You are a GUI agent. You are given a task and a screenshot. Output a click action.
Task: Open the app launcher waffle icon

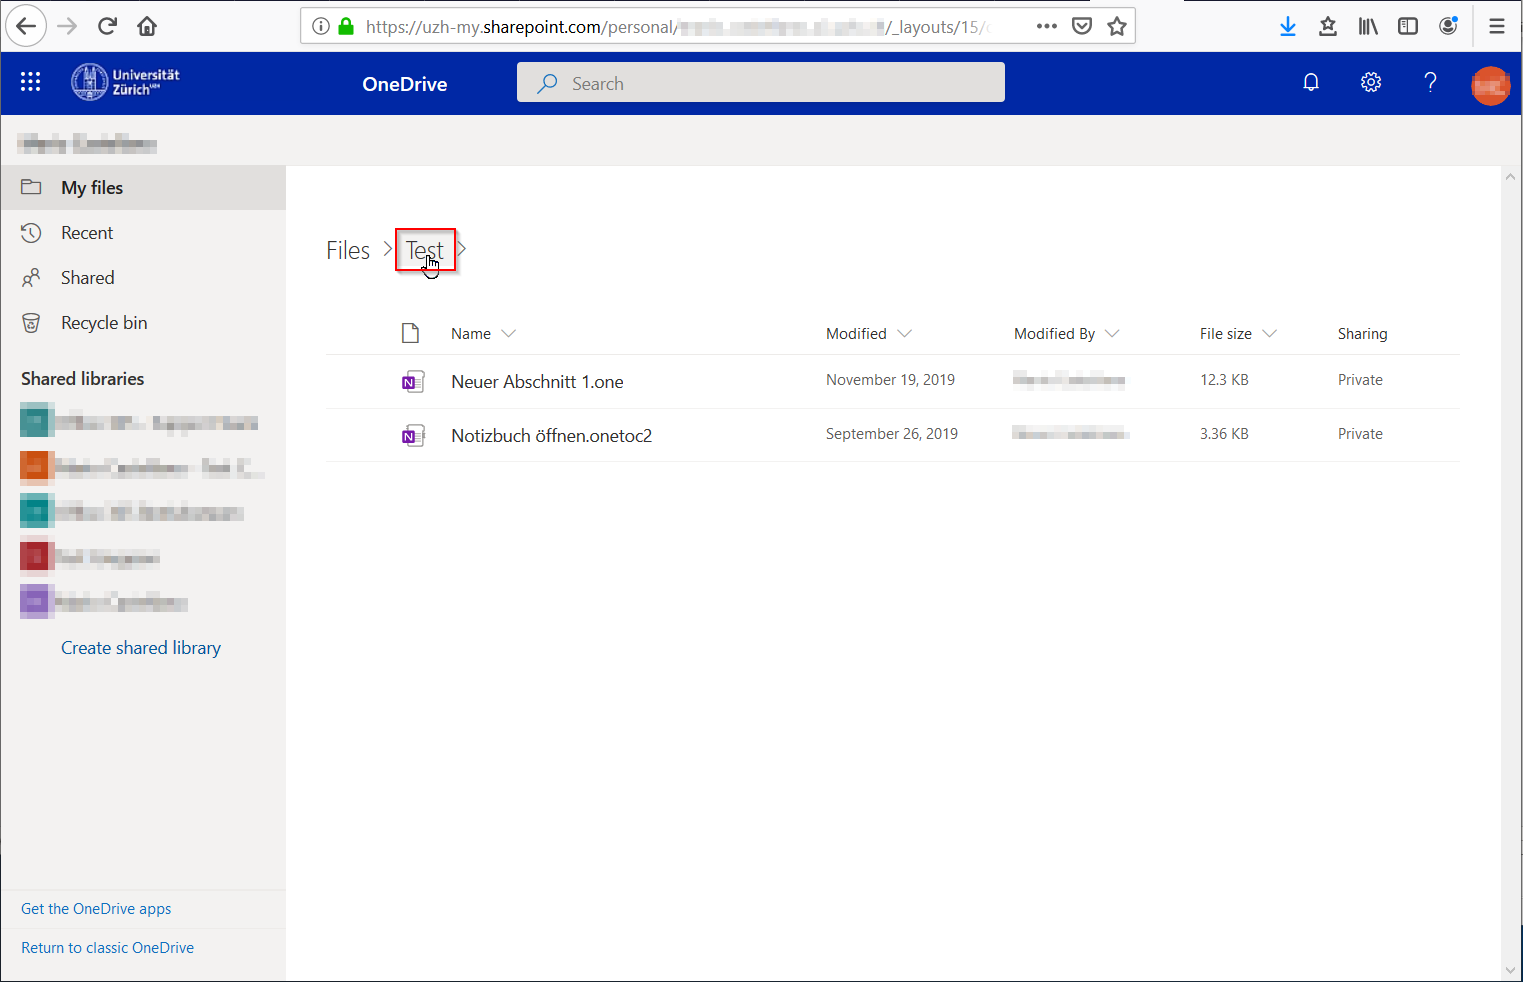30,82
